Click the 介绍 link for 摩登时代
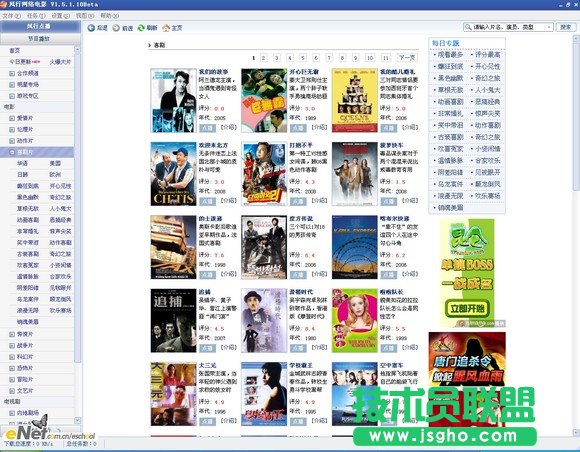This screenshot has width=580, height=452. tap(319, 347)
